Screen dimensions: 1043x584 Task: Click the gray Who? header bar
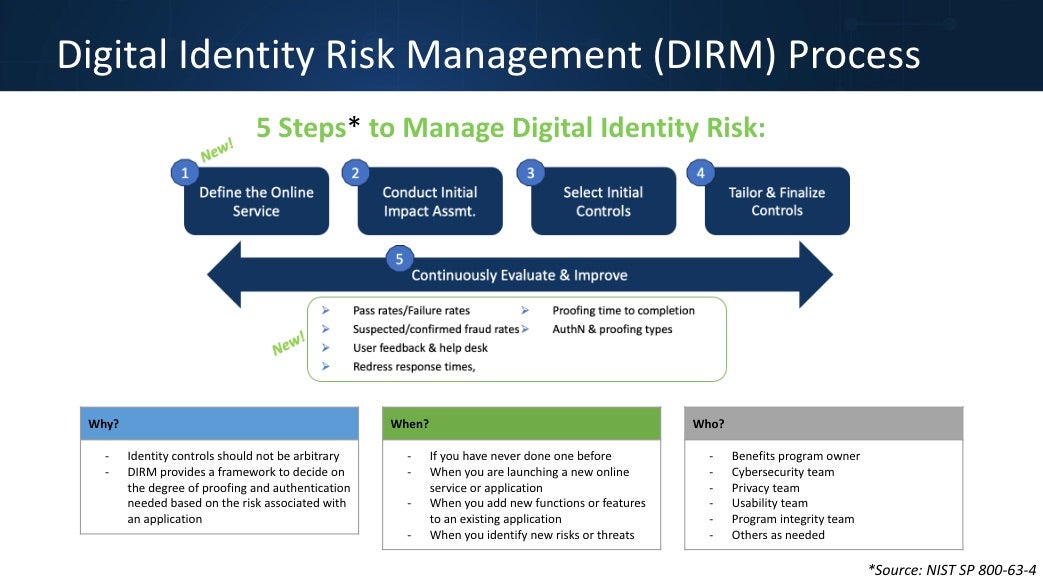click(823, 424)
